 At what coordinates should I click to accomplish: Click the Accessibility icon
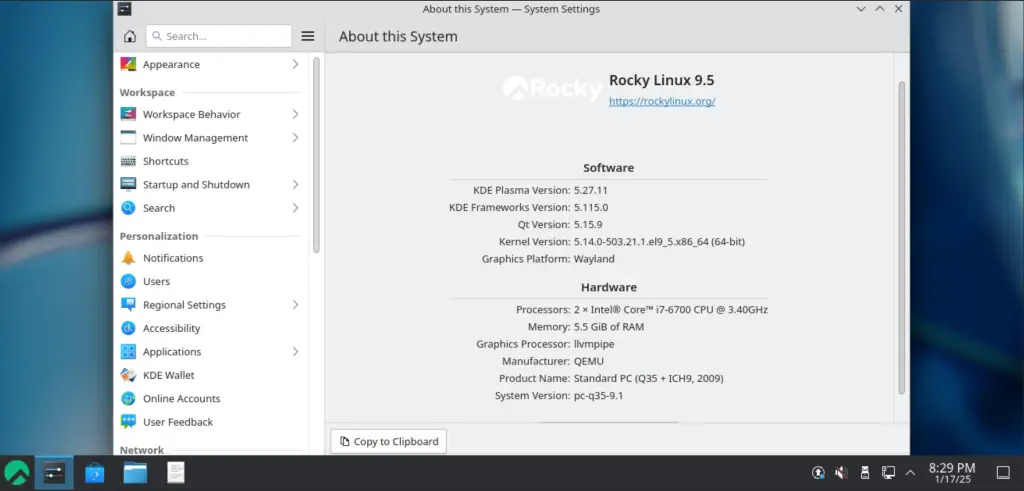pos(129,328)
